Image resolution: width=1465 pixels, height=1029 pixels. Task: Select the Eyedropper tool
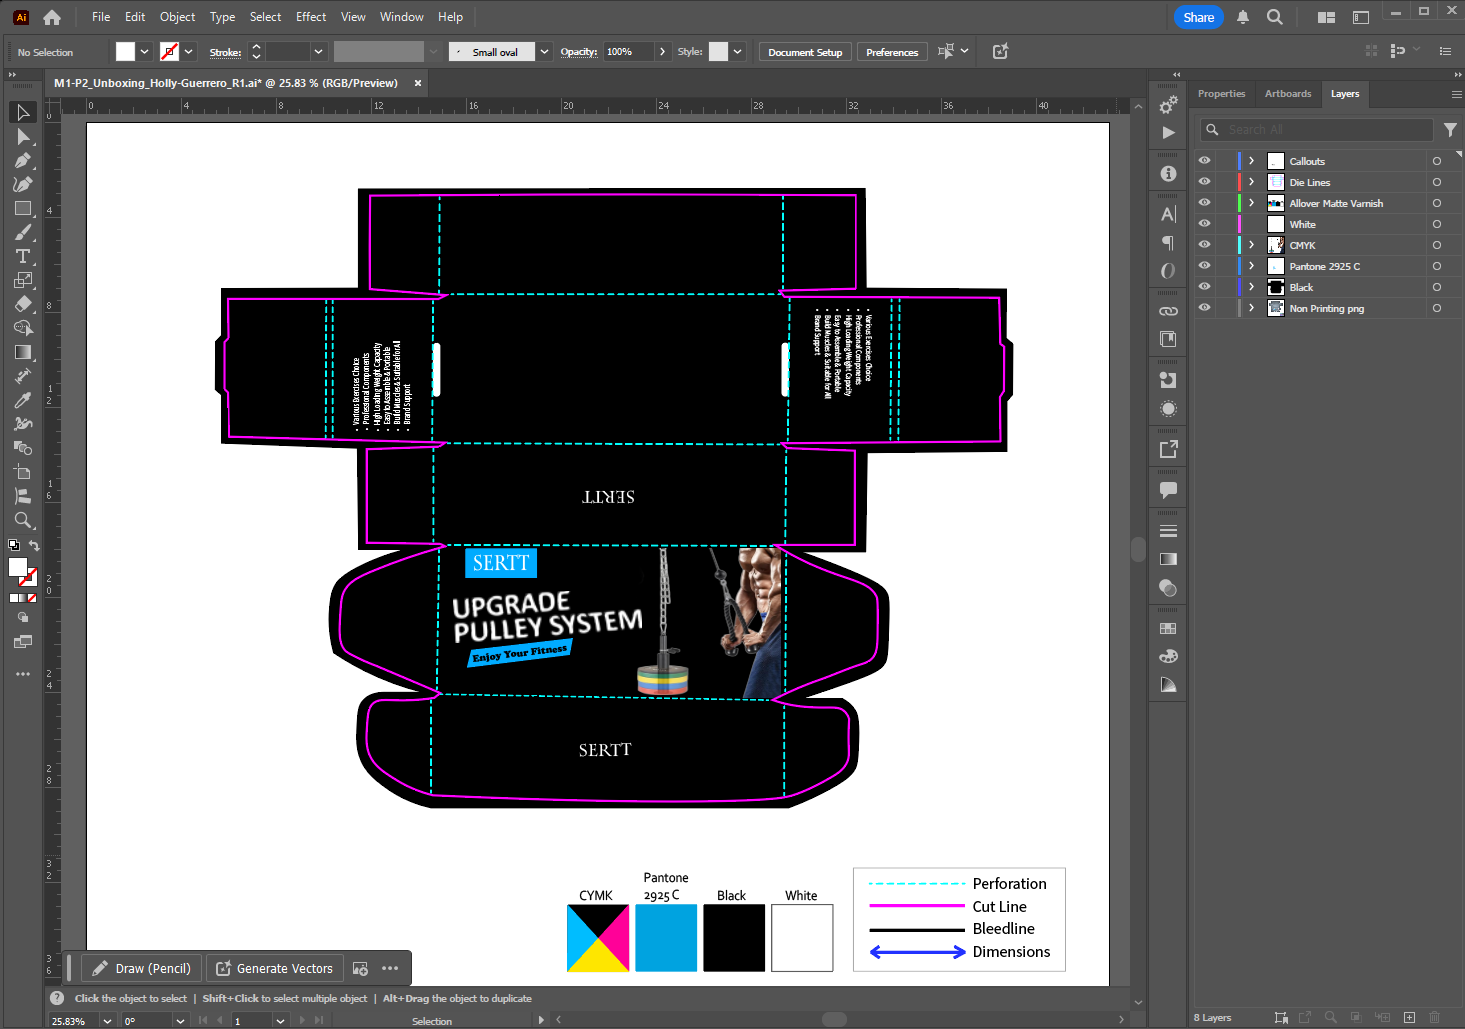(23, 400)
